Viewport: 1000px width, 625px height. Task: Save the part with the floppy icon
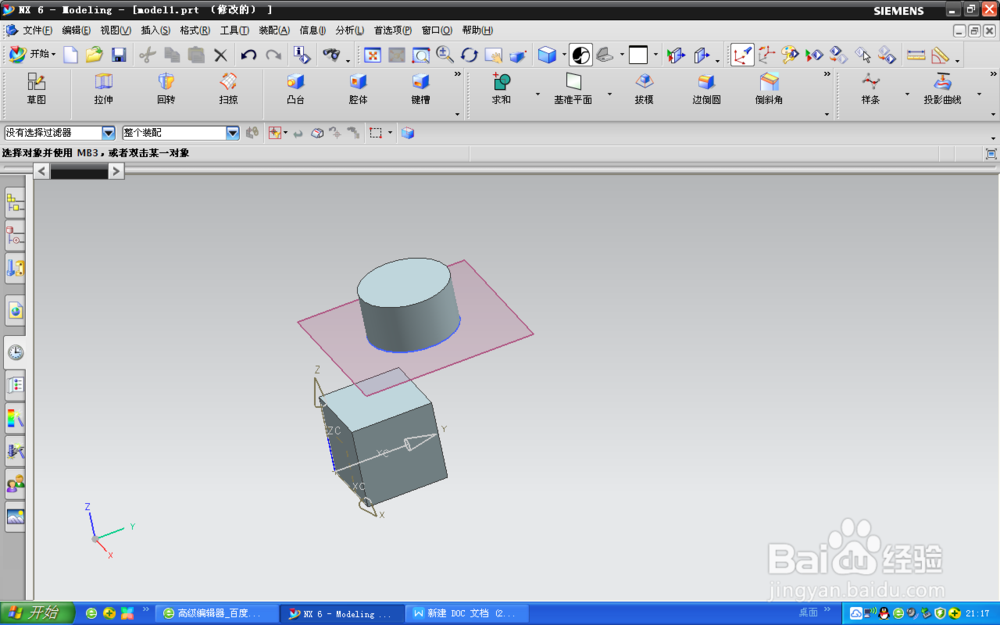pyautogui.click(x=119, y=55)
